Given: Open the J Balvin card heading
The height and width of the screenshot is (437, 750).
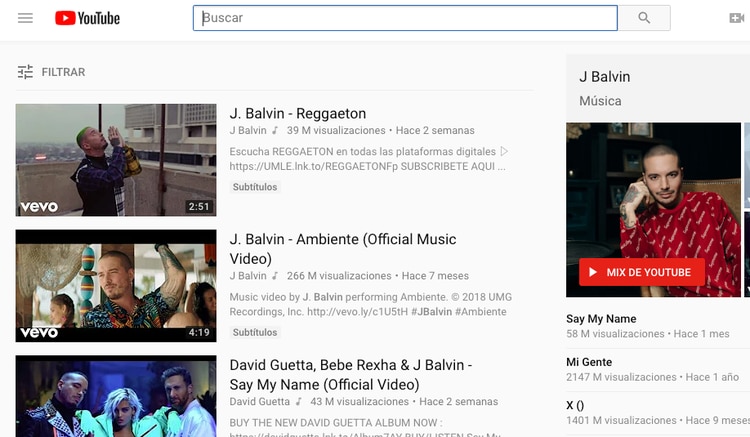Looking at the screenshot, I should [605, 77].
